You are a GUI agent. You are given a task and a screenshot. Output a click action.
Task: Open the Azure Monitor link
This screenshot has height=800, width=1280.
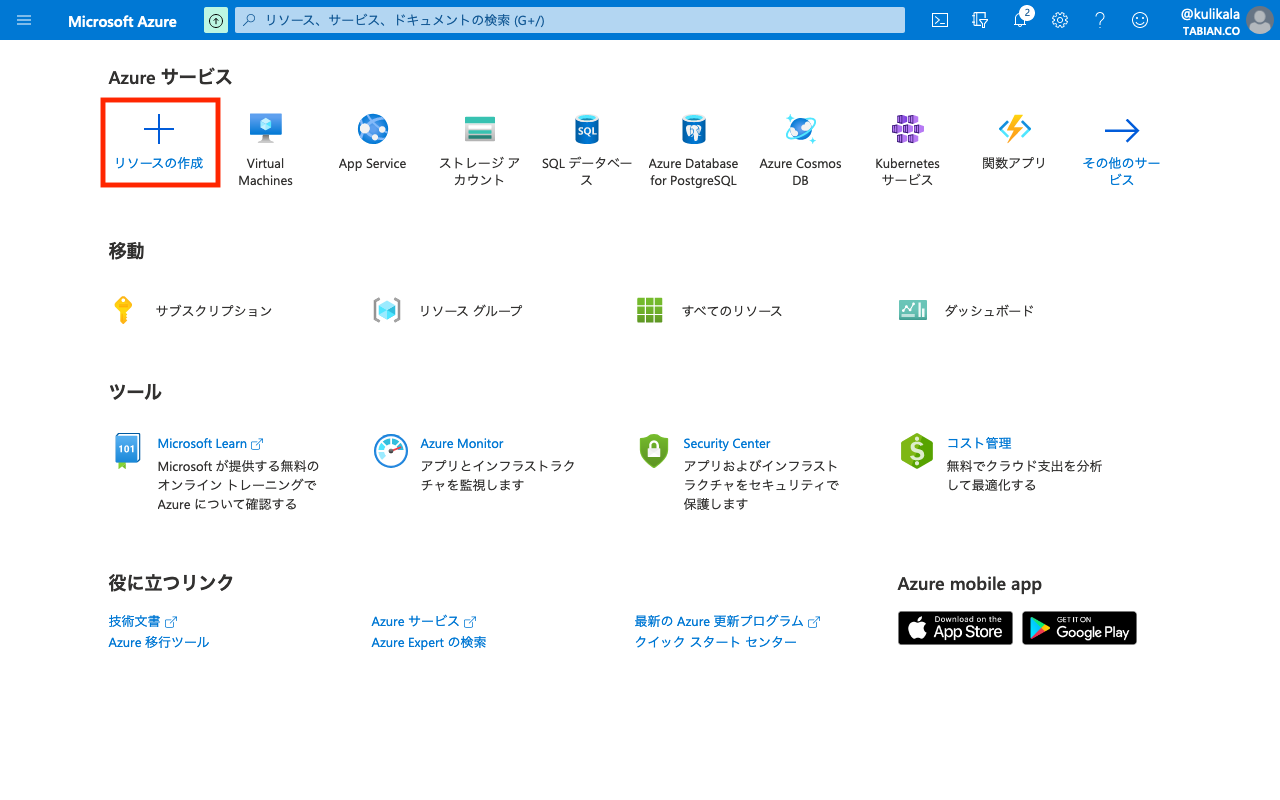point(462,443)
